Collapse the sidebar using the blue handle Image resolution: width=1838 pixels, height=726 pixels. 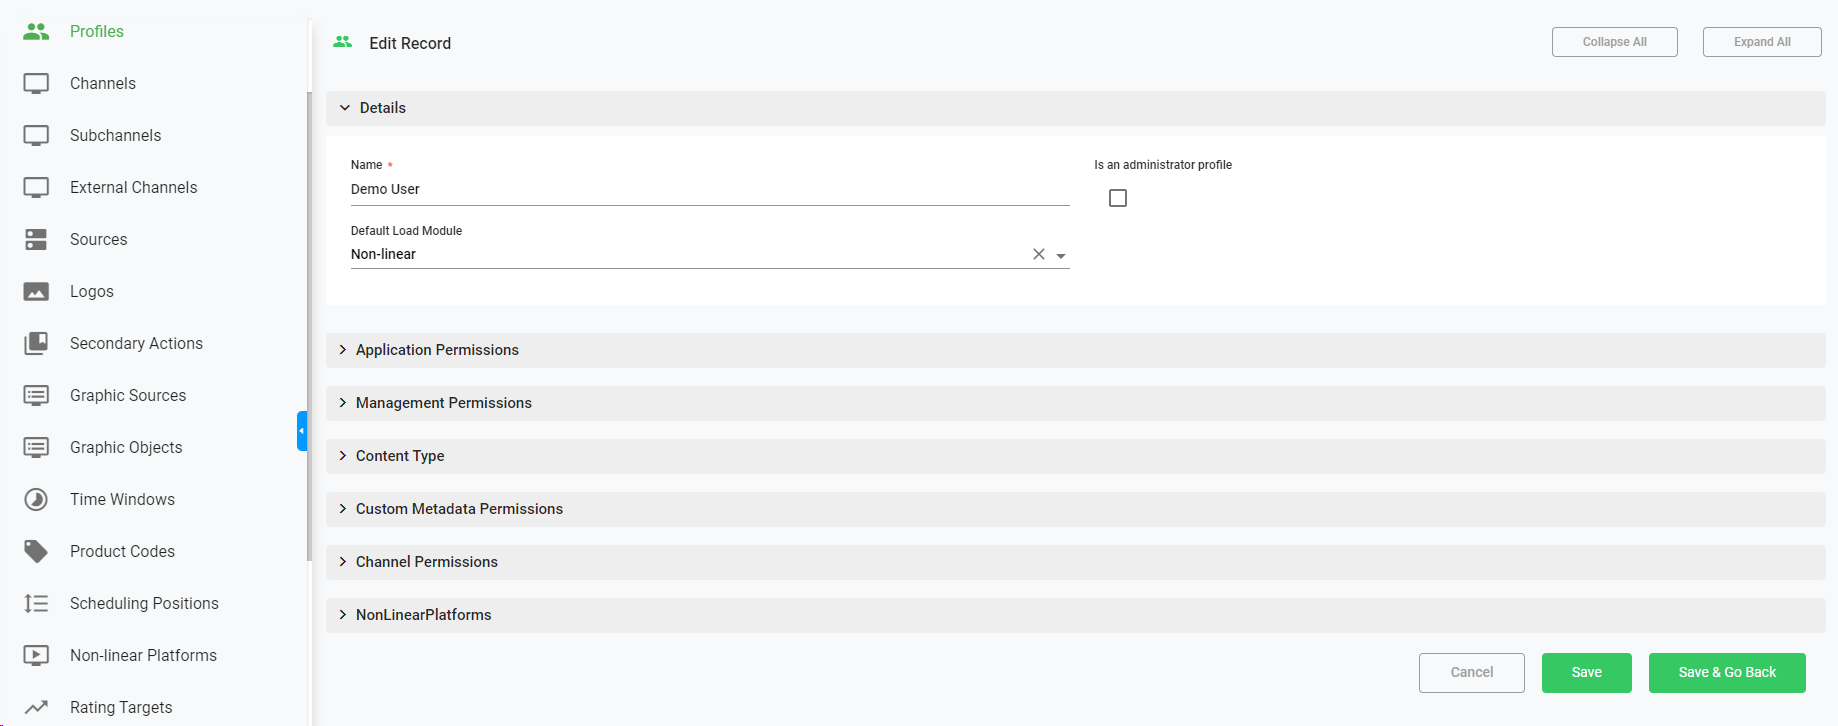pyautogui.click(x=302, y=431)
